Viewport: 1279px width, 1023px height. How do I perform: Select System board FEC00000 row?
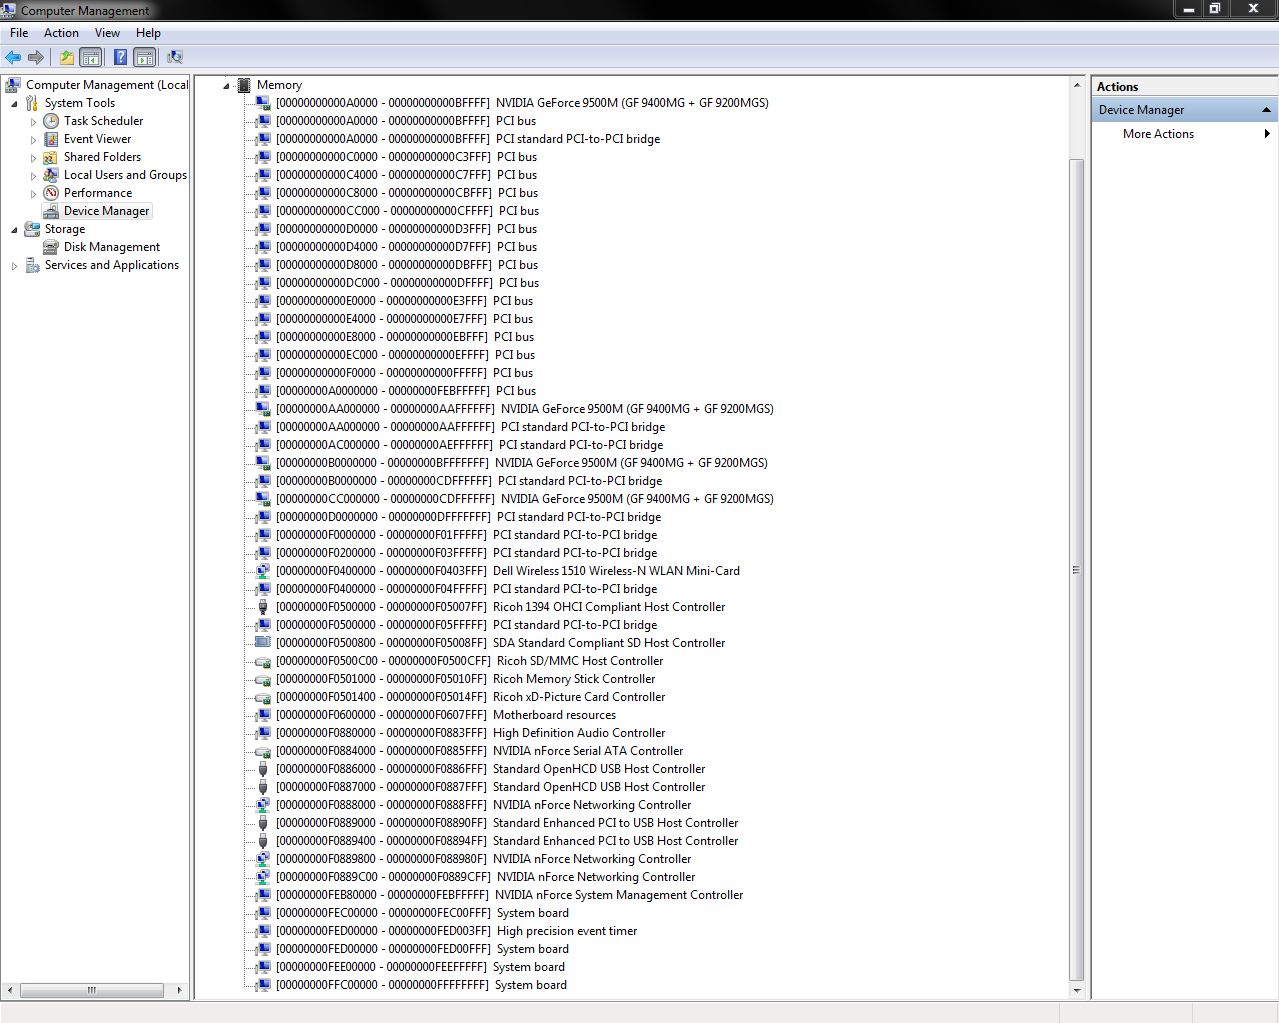pos(422,913)
